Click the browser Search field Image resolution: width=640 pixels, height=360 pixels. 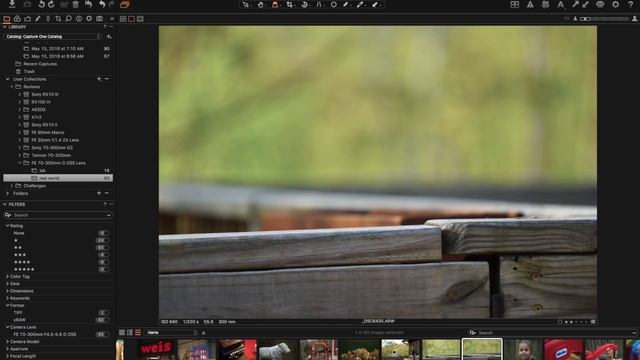(553, 333)
